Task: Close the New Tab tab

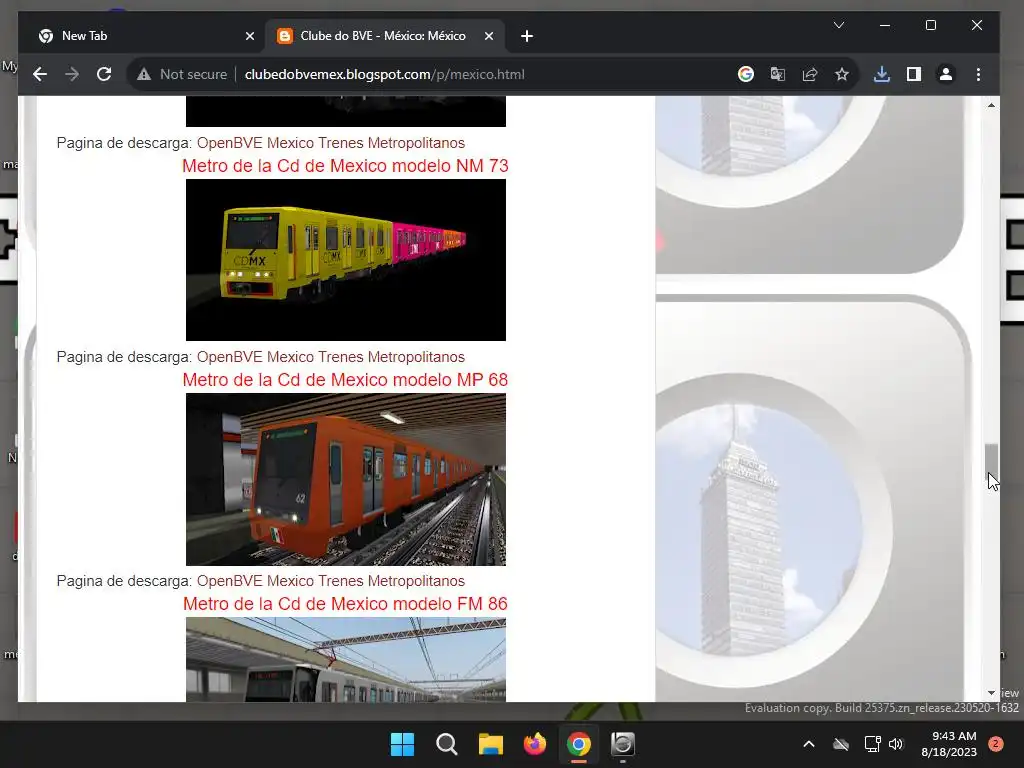Action: [x=249, y=37]
